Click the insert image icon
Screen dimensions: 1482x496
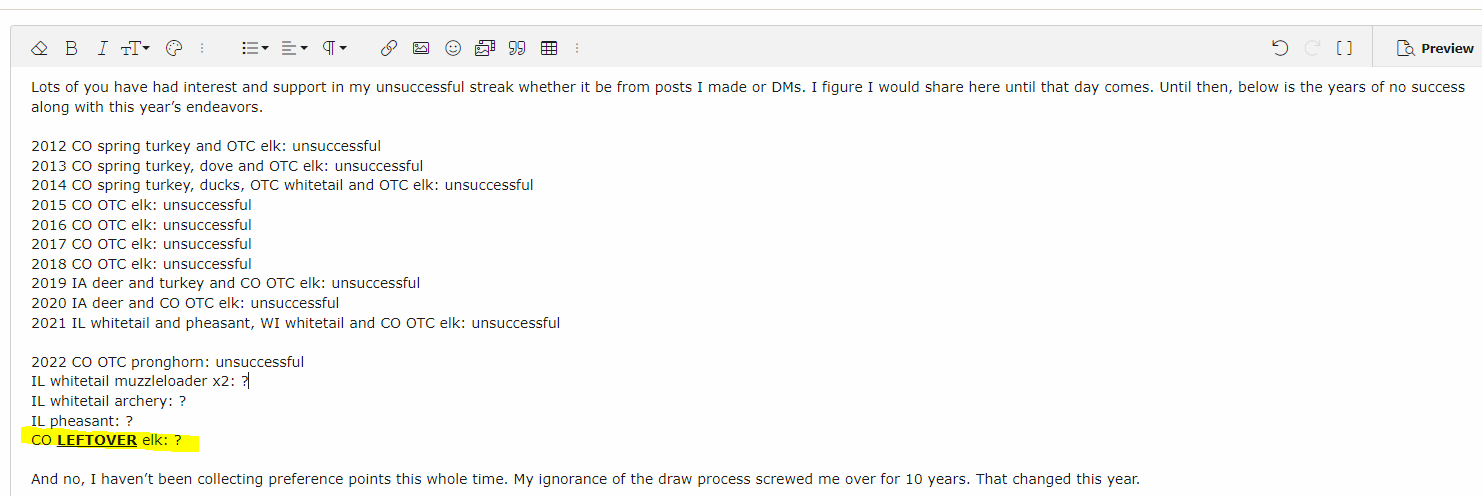pyautogui.click(x=421, y=48)
